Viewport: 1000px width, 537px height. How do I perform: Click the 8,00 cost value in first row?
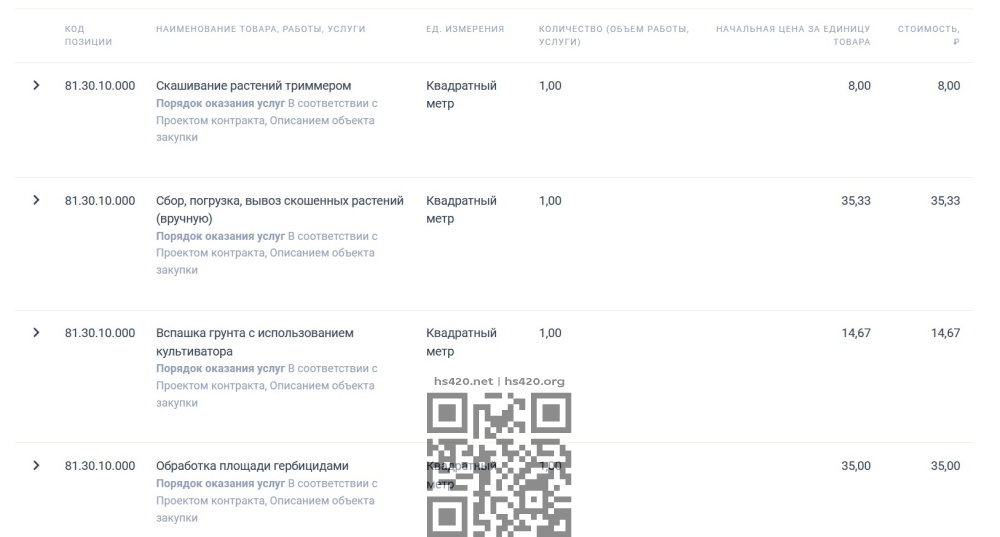pyautogui.click(x=948, y=85)
